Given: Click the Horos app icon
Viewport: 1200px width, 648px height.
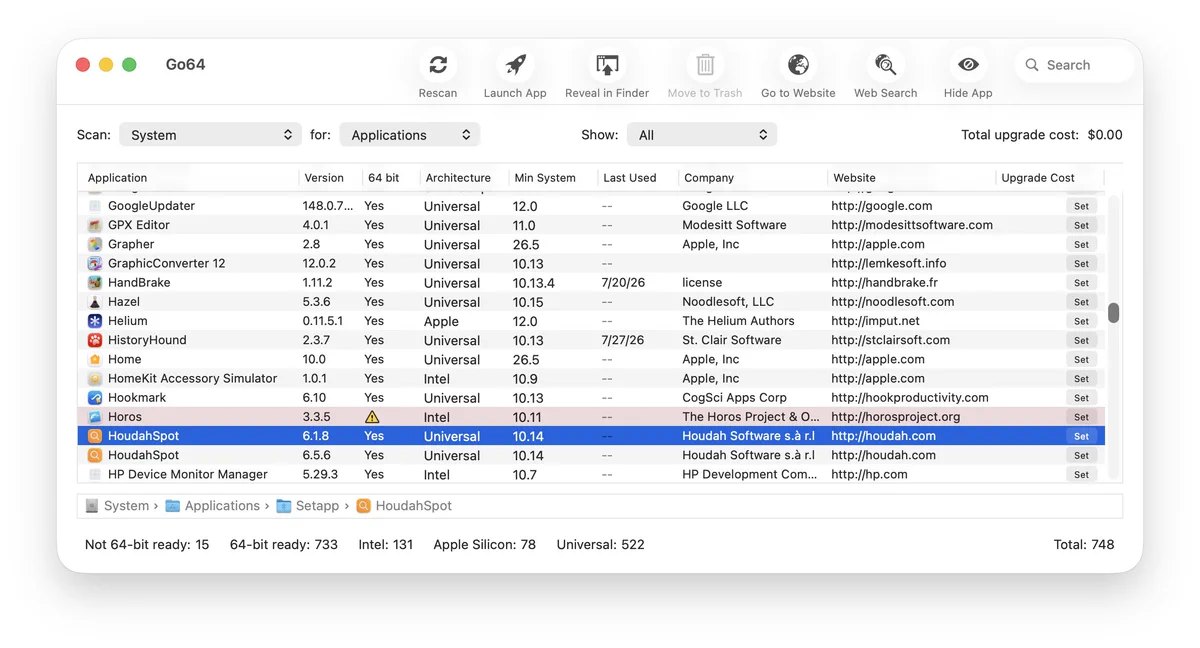Looking at the screenshot, I should [x=95, y=417].
